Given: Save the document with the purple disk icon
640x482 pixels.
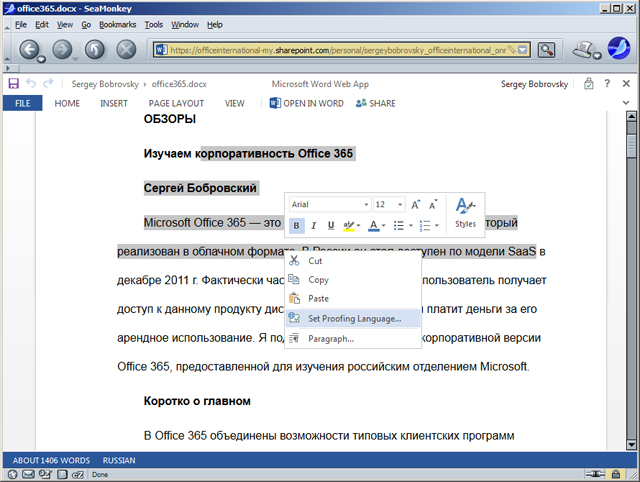Looking at the screenshot, I should (x=13, y=84).
